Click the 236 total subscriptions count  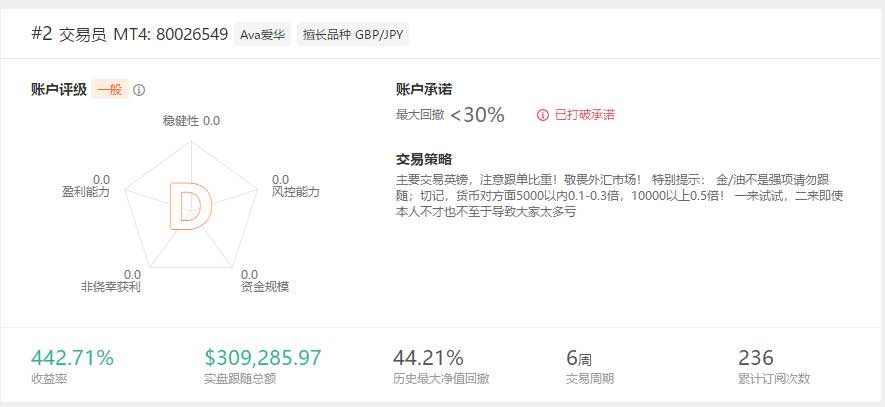[756, 357]
